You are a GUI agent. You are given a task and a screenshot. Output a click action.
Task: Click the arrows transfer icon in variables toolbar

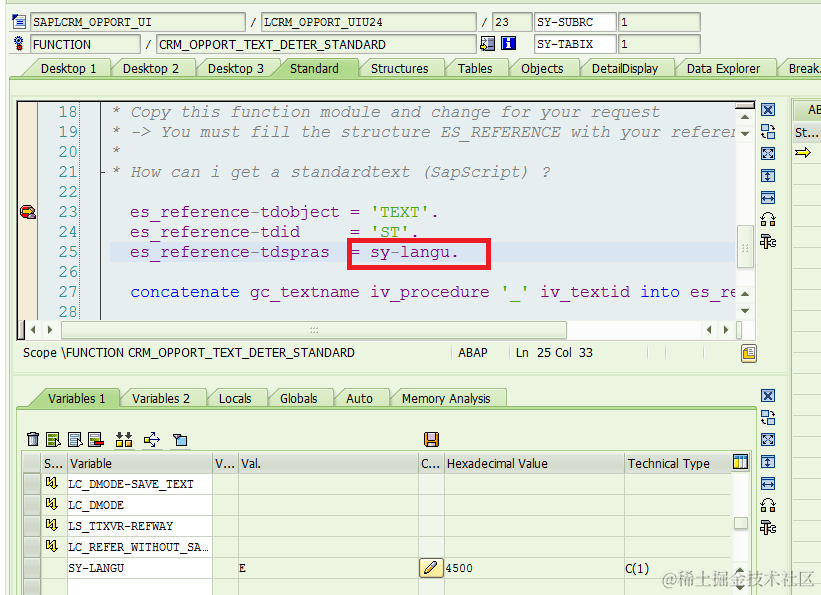click(x=152, y=439)
